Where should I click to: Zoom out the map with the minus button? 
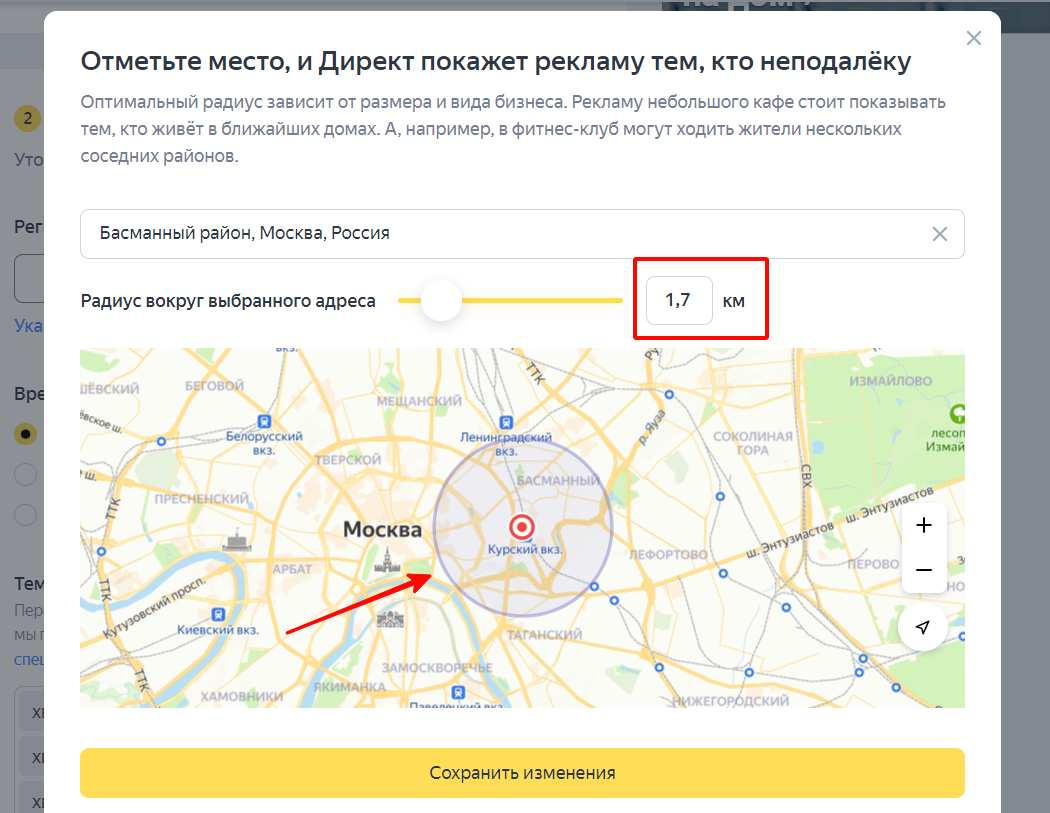coord(923,570)
